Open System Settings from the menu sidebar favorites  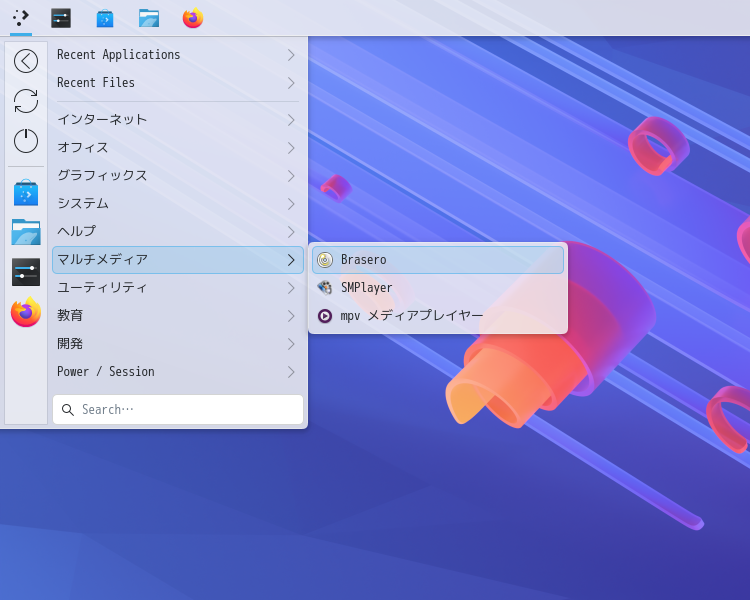tap(26, 272)
